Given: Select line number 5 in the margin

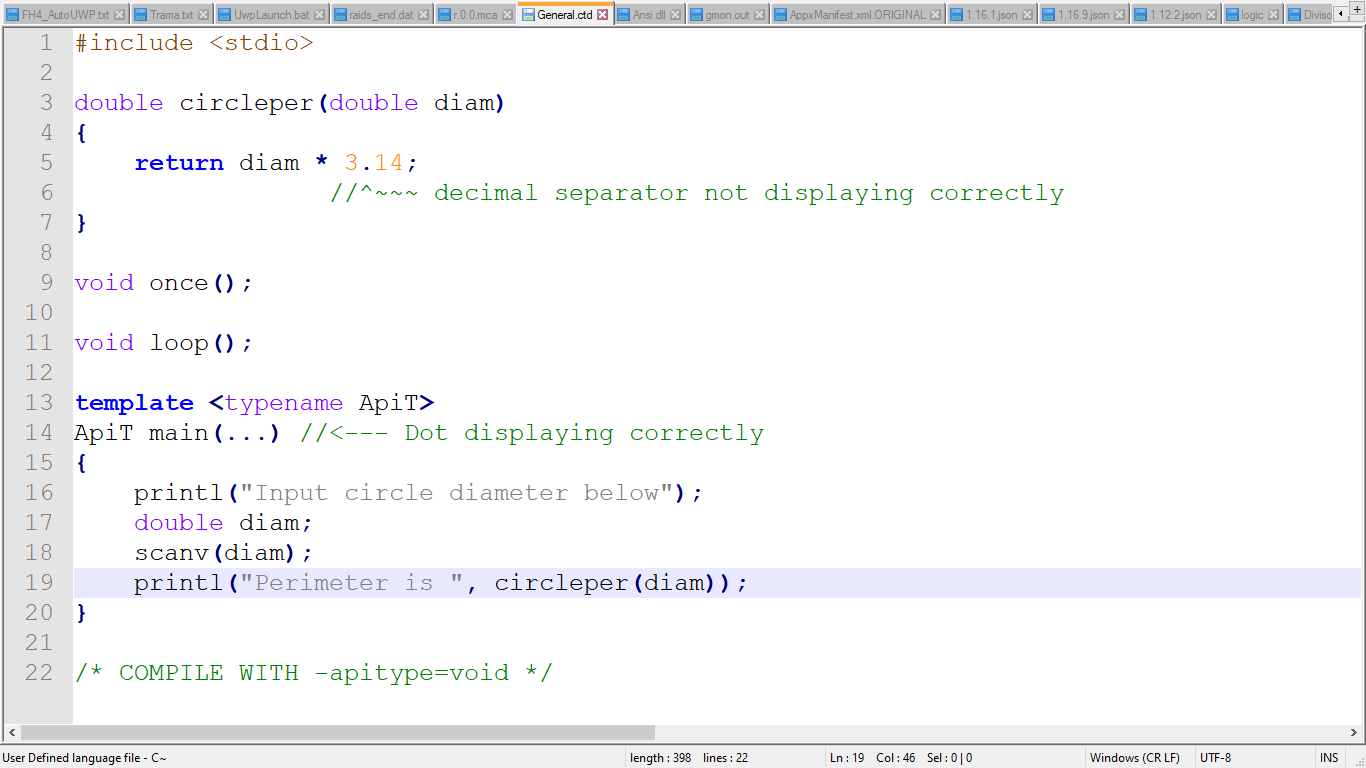Looking at the screenshot, I should click(x=46, y=162).
